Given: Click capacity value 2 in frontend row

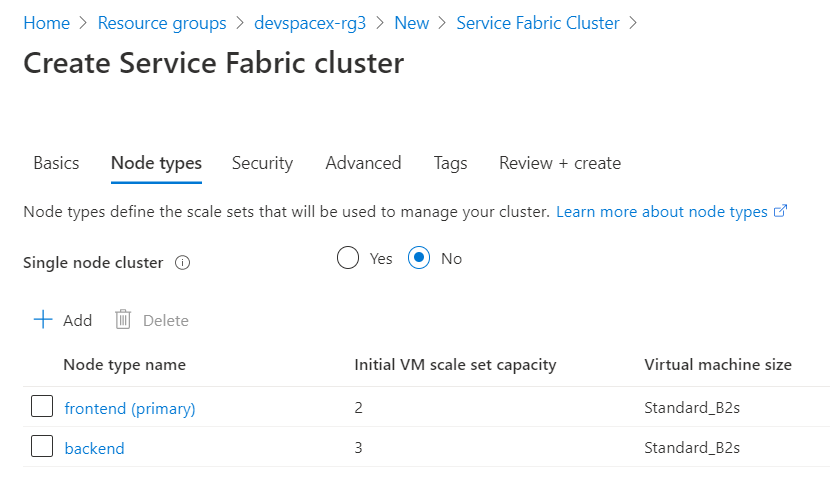Looking at the screenshot, I should (358, 407).
